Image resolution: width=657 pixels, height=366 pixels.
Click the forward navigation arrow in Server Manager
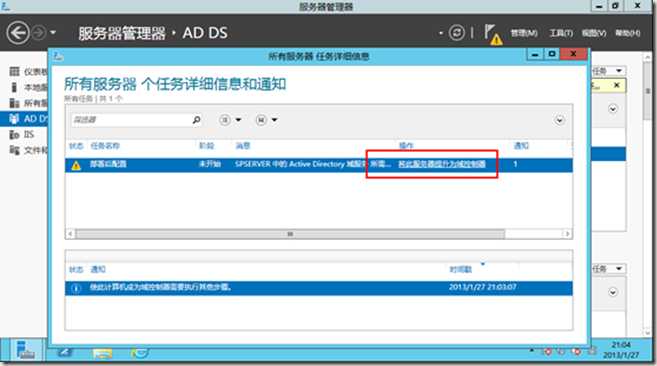tap(39, 33)
